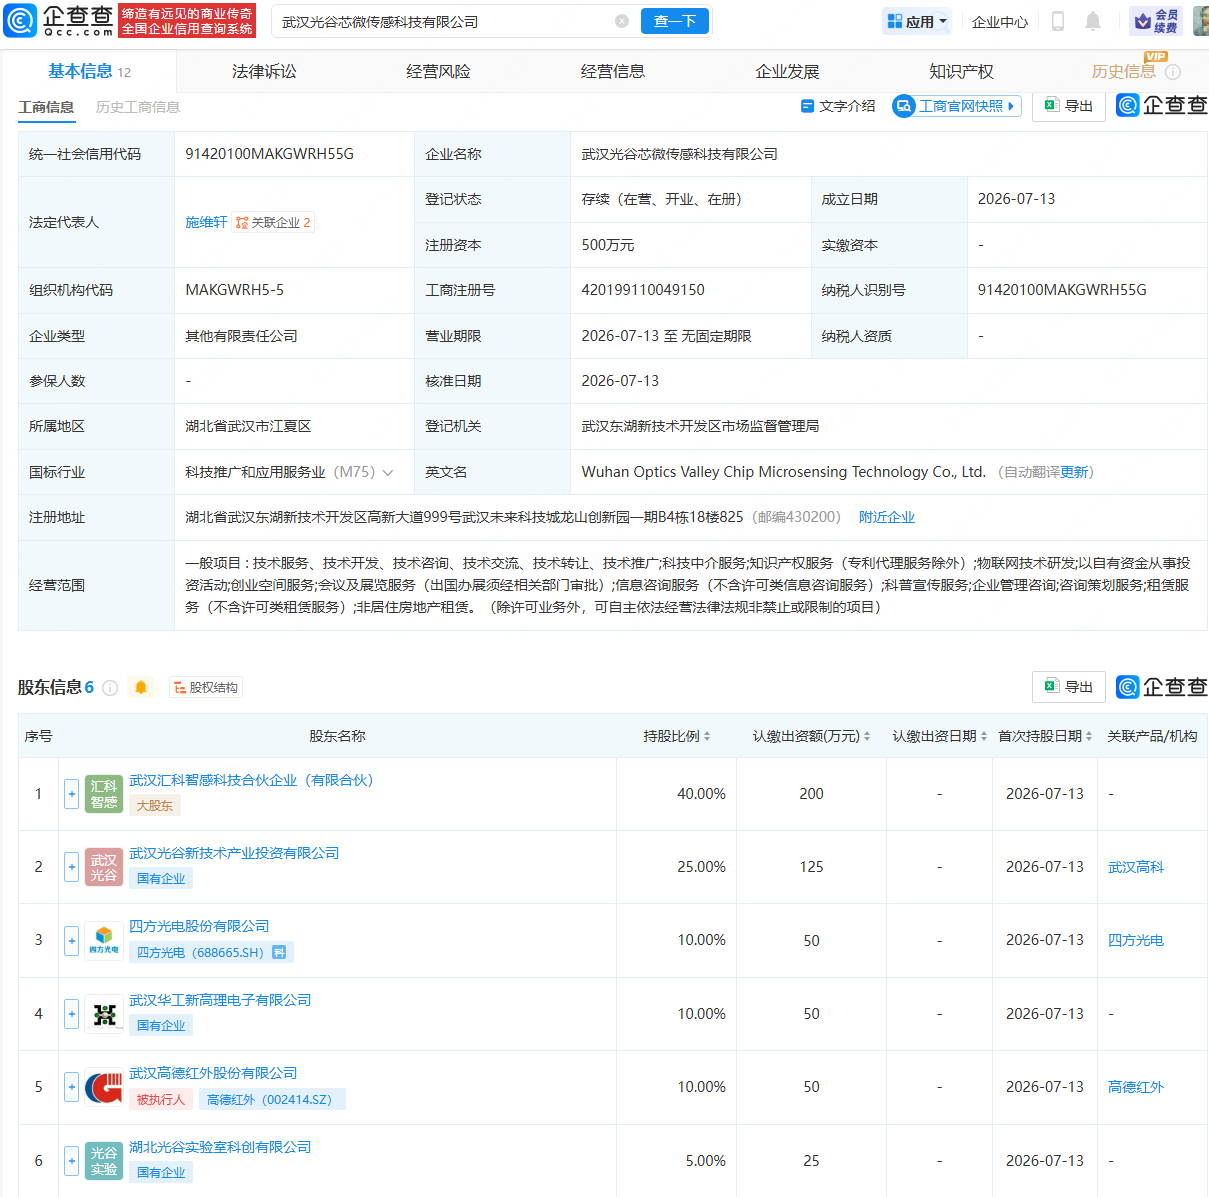Click 附近企业 link after address
This screenshot has height=1197, width=1209.
point(887,517)
